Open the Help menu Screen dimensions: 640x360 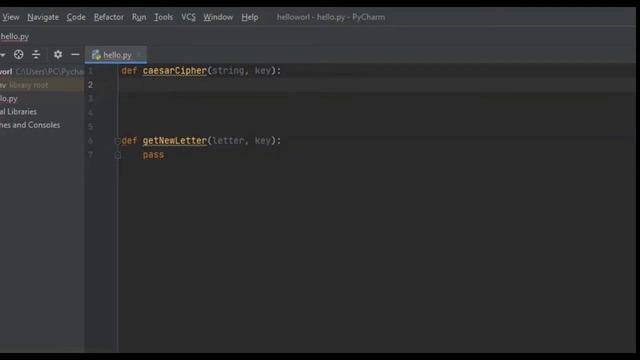249,17
